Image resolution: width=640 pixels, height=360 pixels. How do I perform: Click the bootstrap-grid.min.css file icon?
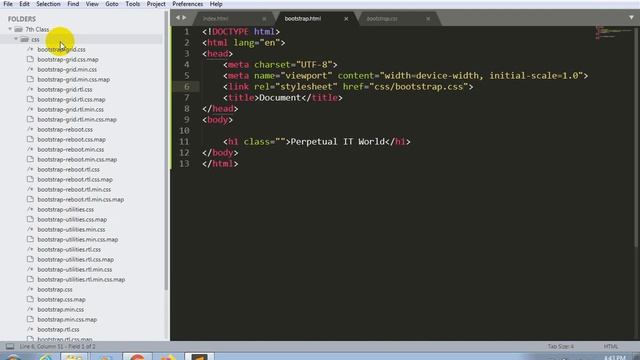(x=30, y=69)
